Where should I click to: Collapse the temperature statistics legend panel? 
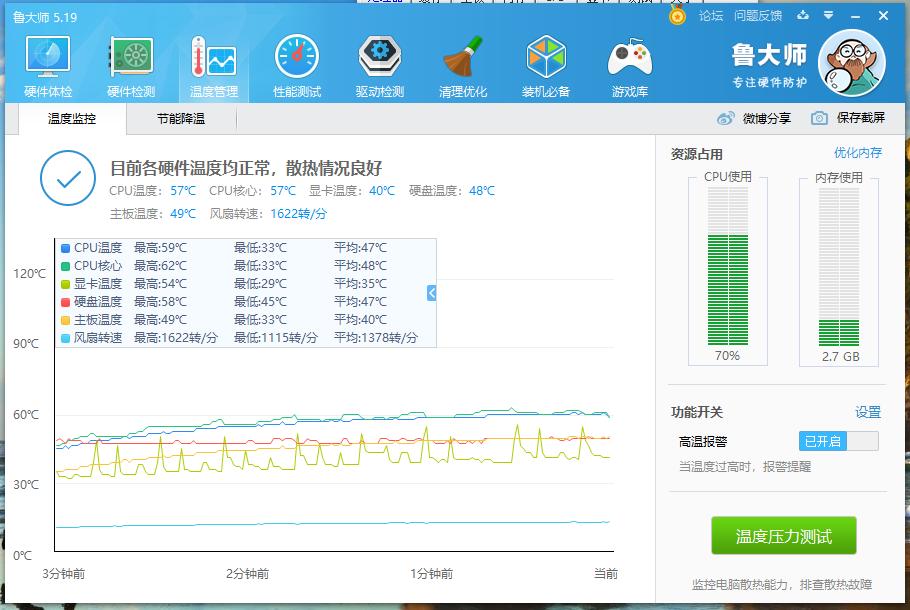[430, 292]
